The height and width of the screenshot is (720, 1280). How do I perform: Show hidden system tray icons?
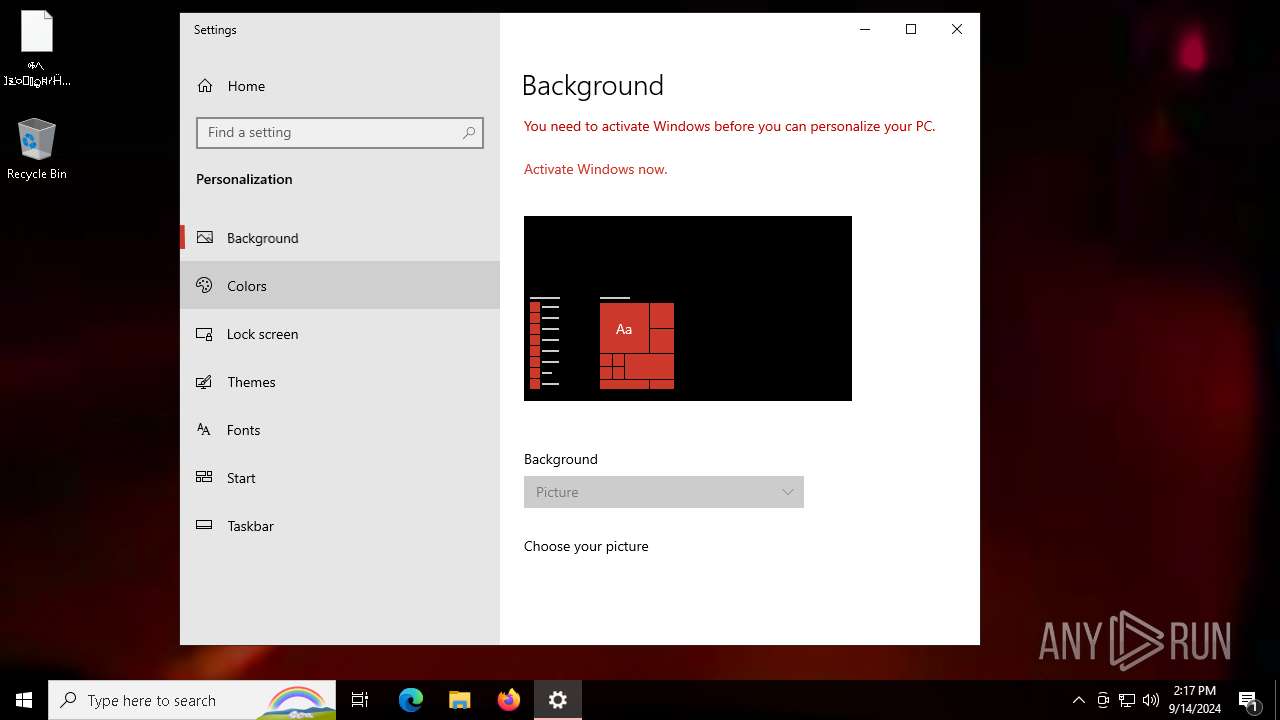point(1079,700)
